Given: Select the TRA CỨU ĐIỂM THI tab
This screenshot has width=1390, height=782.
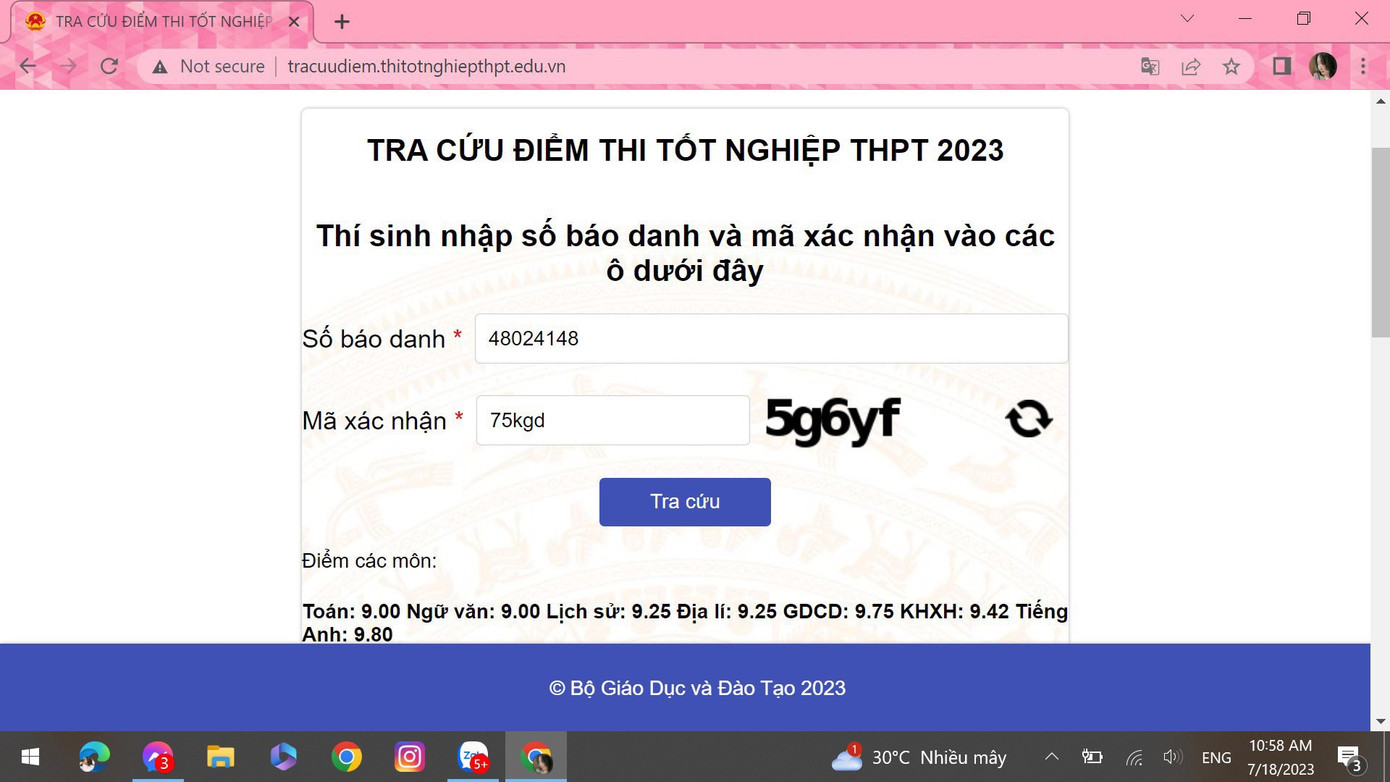Looking at the screenshot, I should tap(150, 20).
